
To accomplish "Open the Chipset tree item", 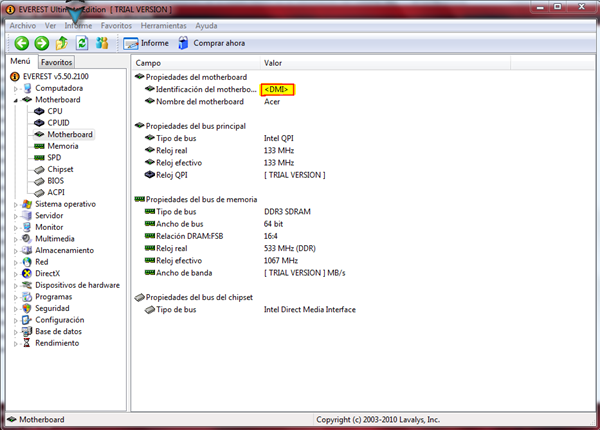I will [x=62, y=169].
